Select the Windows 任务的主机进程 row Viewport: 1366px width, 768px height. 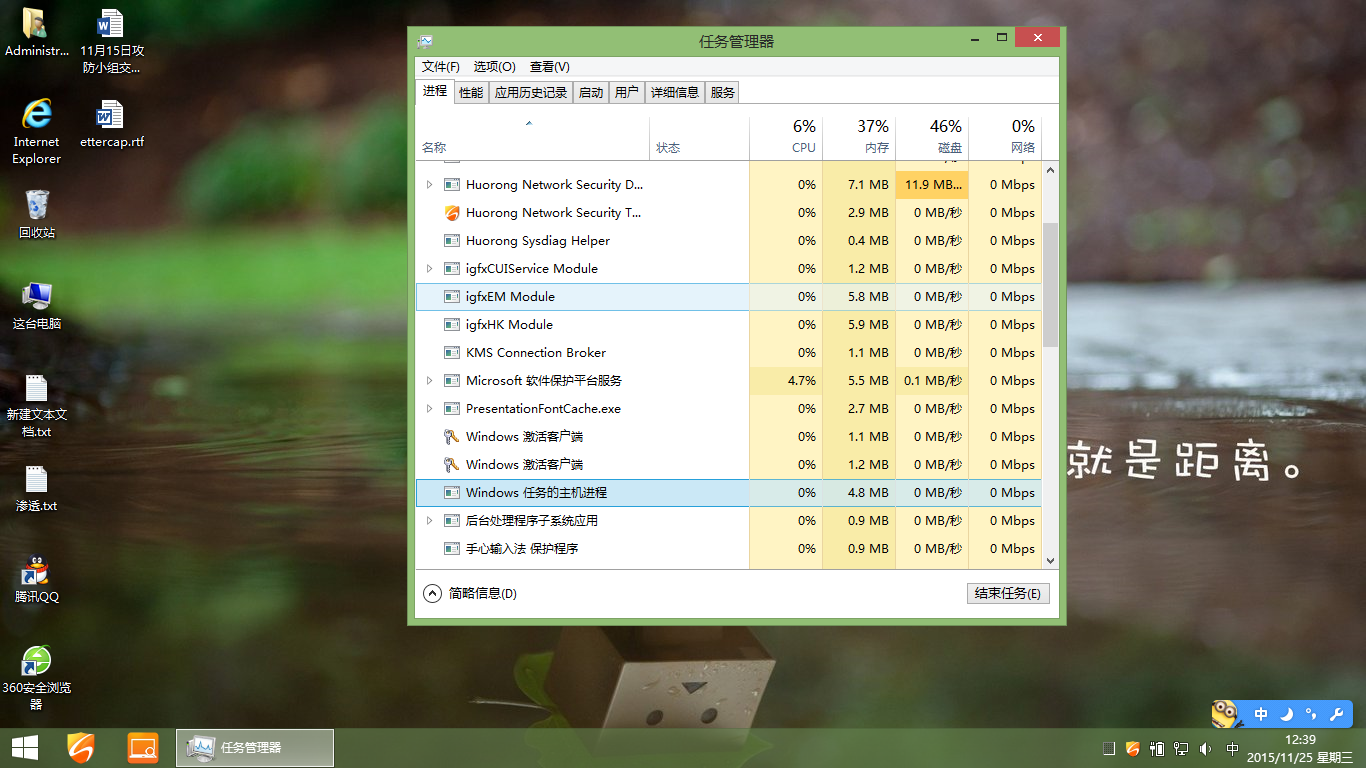click(x=728, y=493)
